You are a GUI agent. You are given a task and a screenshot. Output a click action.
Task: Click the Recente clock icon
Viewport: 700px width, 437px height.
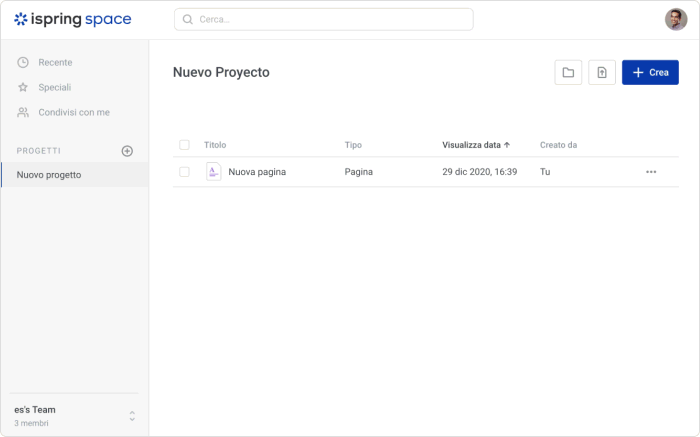click(x=23, y=62)
